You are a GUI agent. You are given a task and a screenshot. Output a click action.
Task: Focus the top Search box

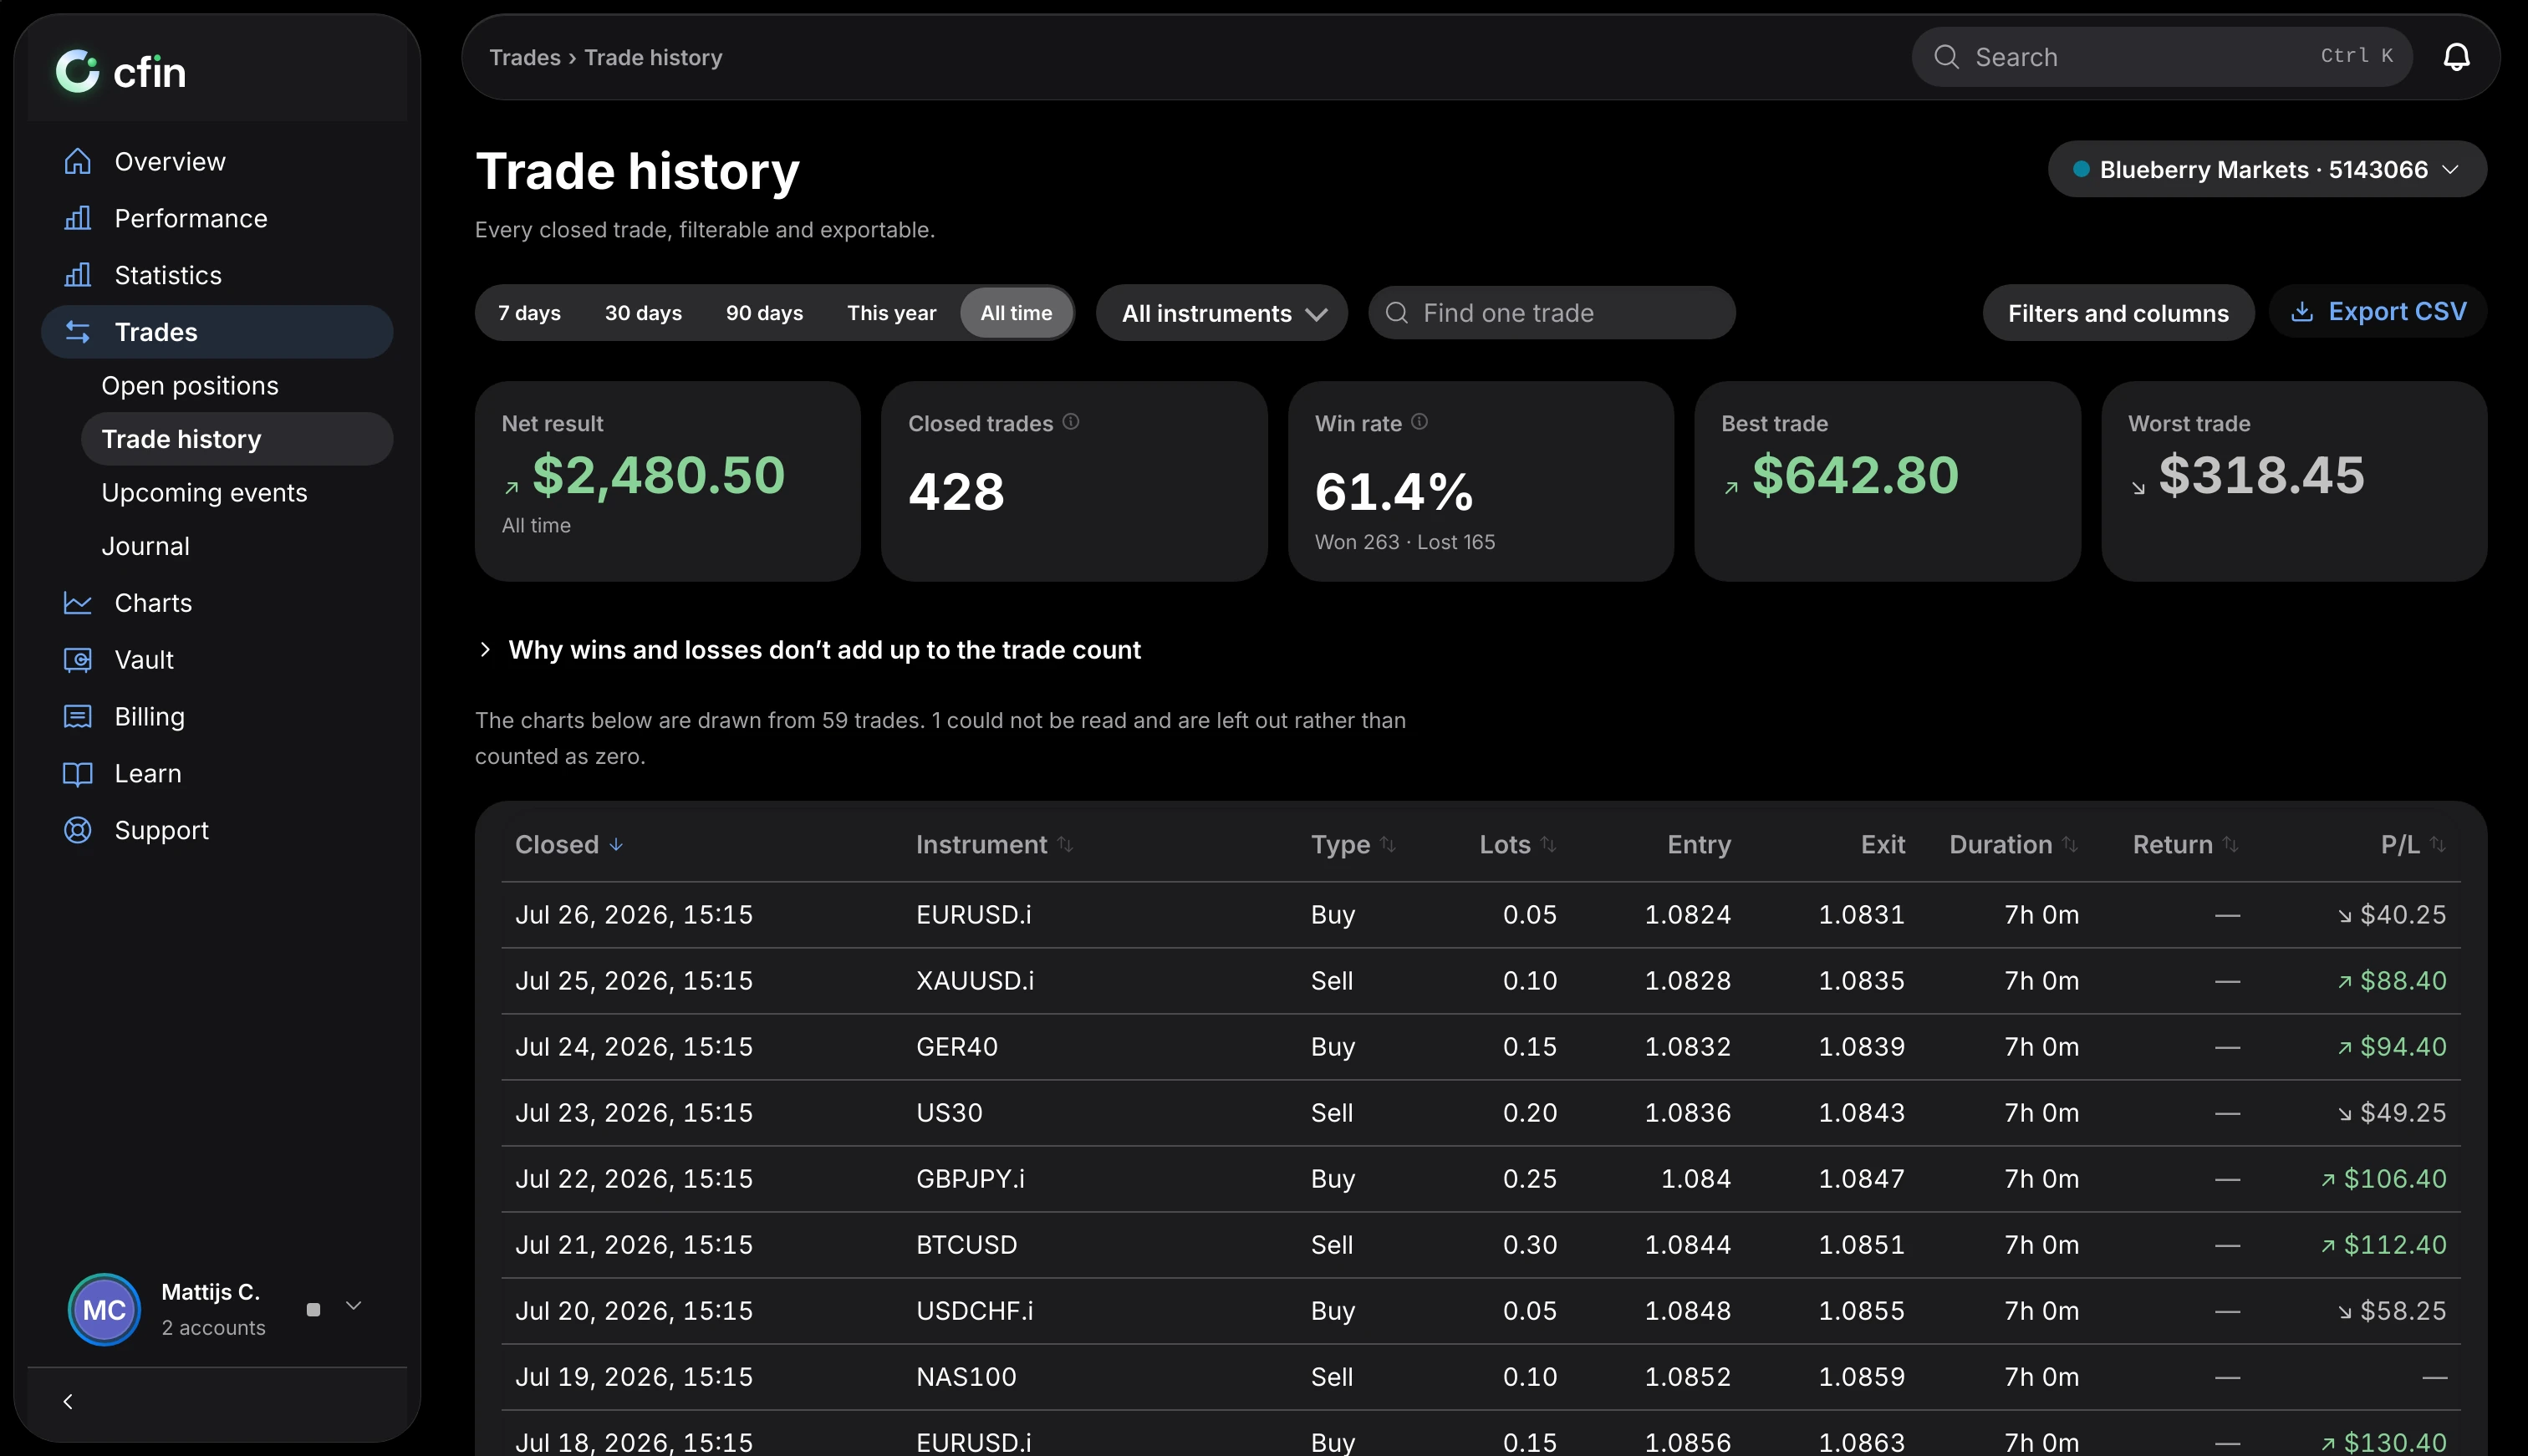(x=2162, y=57)
